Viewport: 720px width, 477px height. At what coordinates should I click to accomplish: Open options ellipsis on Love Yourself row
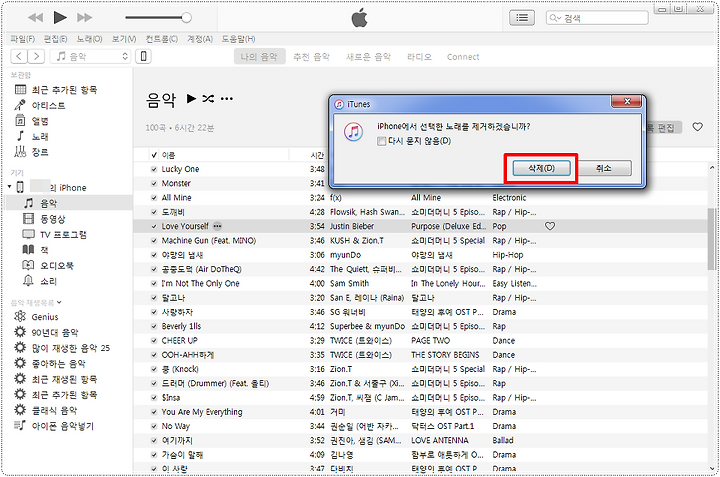(x=218, y=226)
